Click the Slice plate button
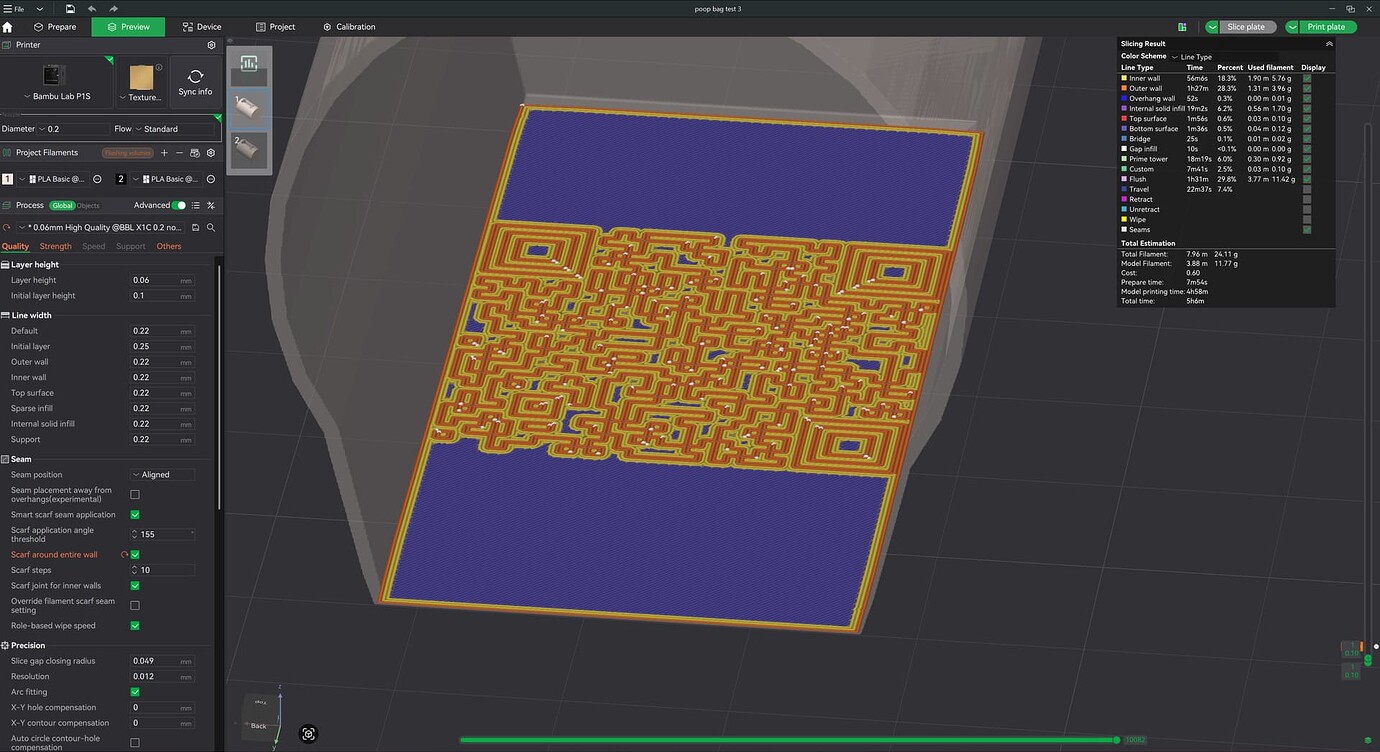Screen dimensions: 1380x752 coord(1247,27)
